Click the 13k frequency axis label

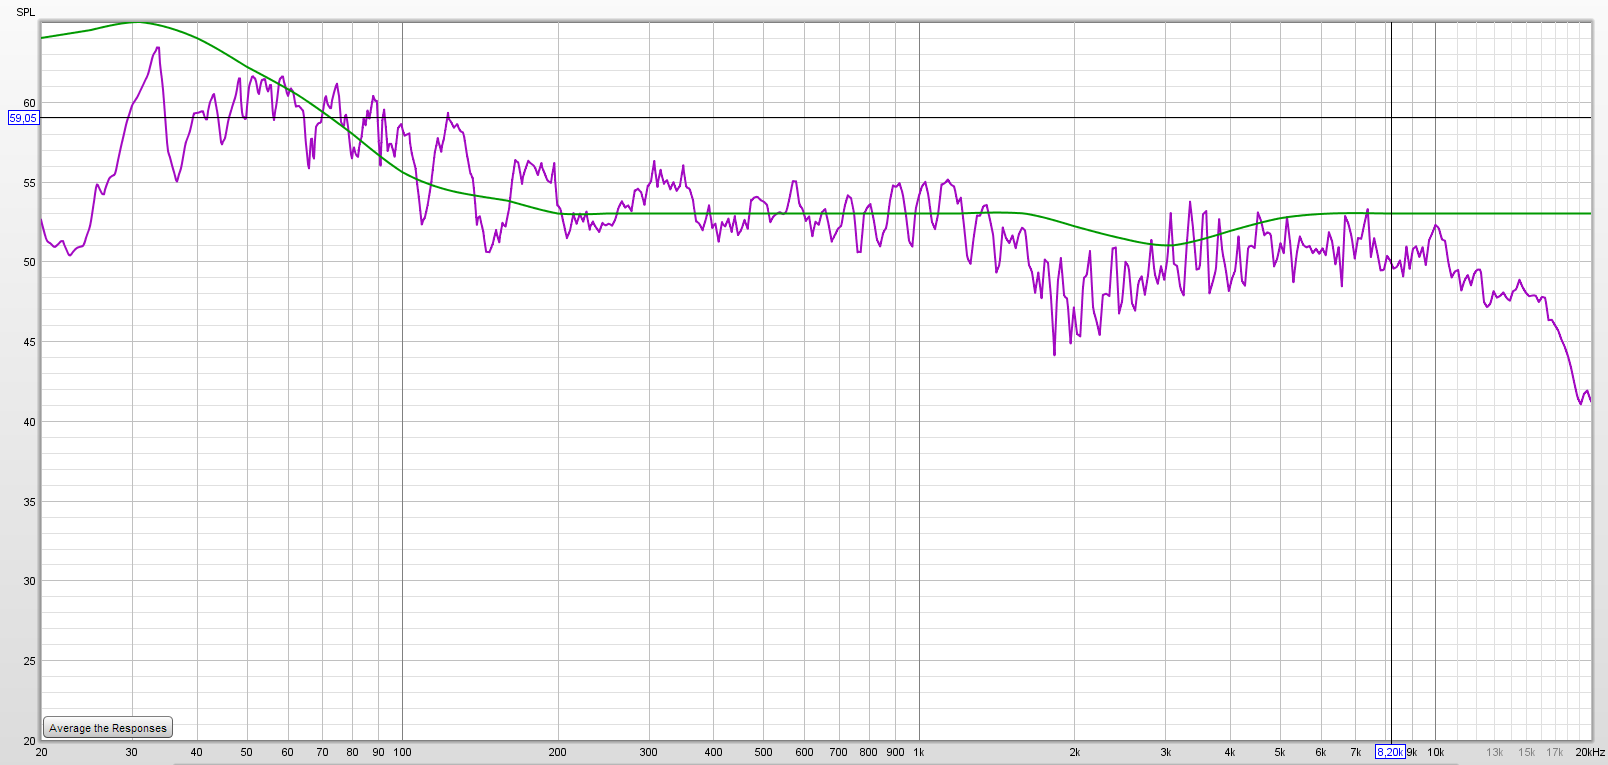pyautogui.click(x=1494, y=752)
